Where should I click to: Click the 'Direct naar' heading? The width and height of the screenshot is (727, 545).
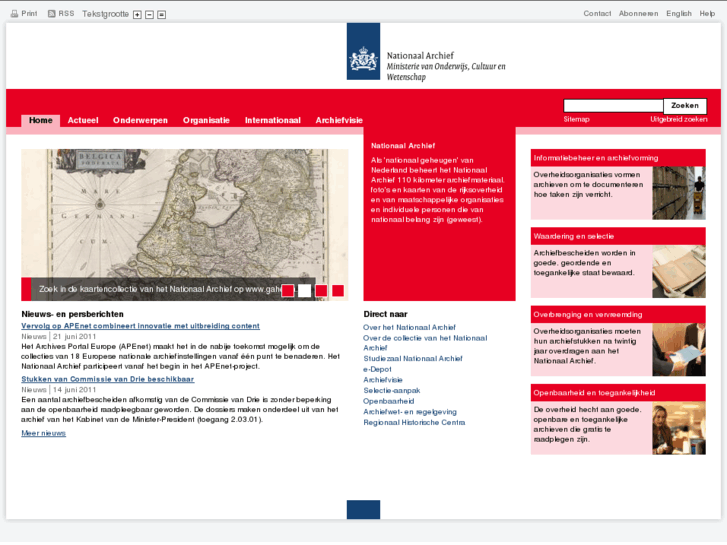(x=385, y=314)
